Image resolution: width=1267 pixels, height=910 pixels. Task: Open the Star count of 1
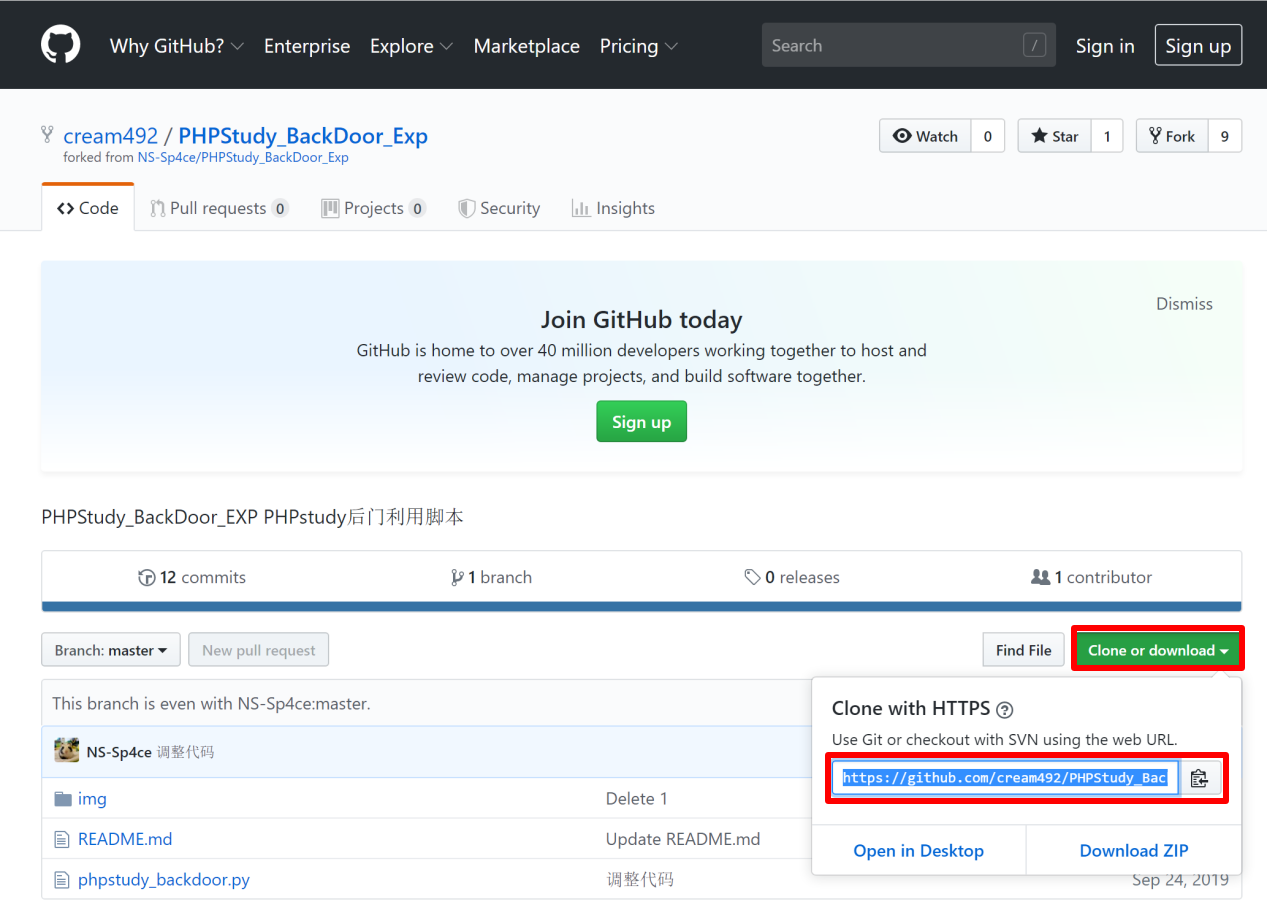(x=1107, y=136)
